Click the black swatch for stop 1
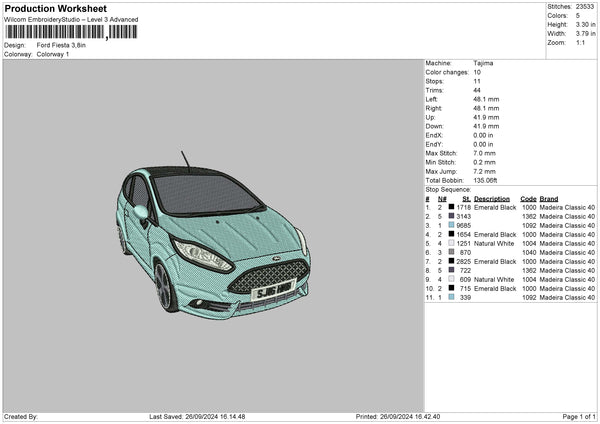This screenshot has width=600, height=424. [x=452, y=207]
